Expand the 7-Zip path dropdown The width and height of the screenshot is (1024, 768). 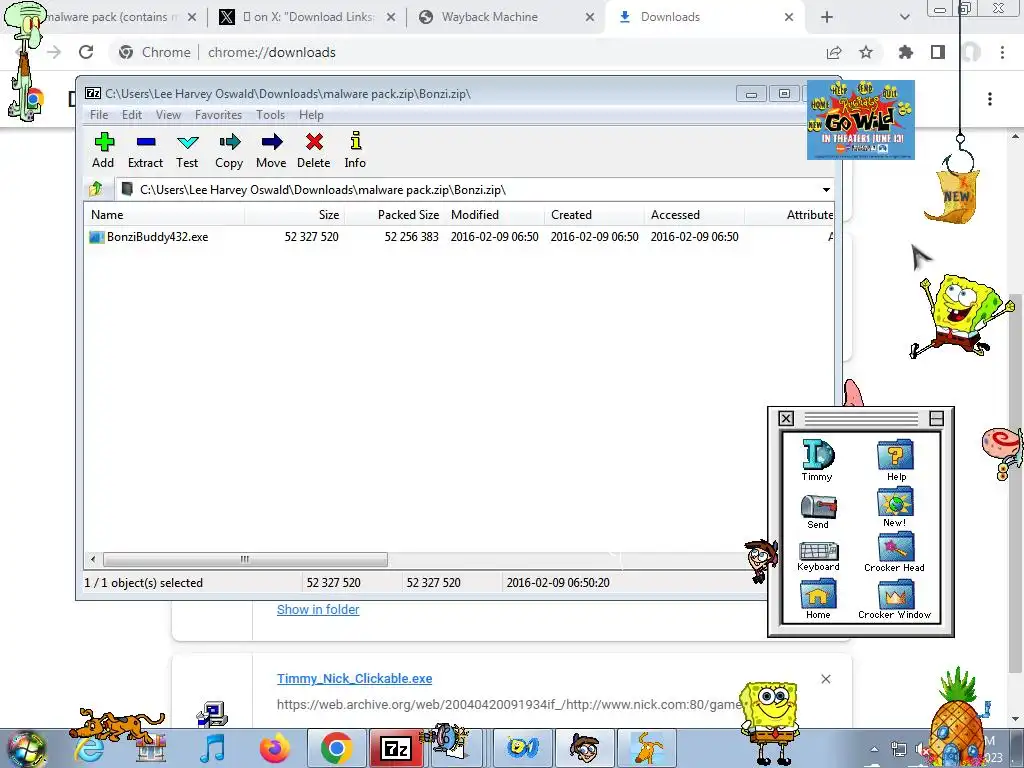pos(826,189)
